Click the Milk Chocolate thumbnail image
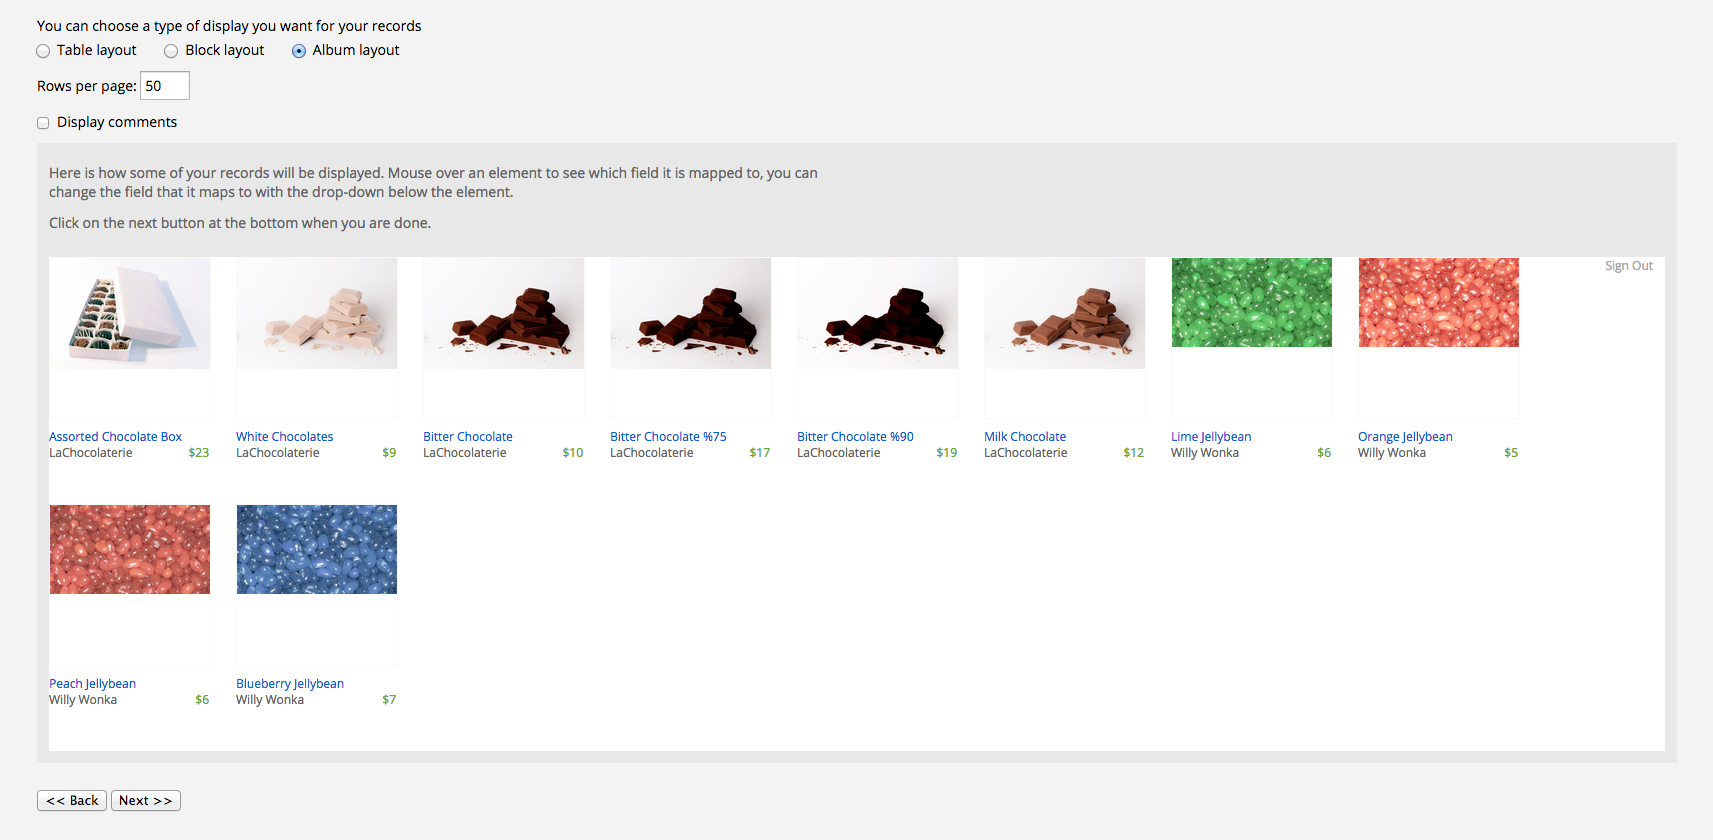Image resolution: width=1713 pixels, height=840 pixels. point(1065,313)
